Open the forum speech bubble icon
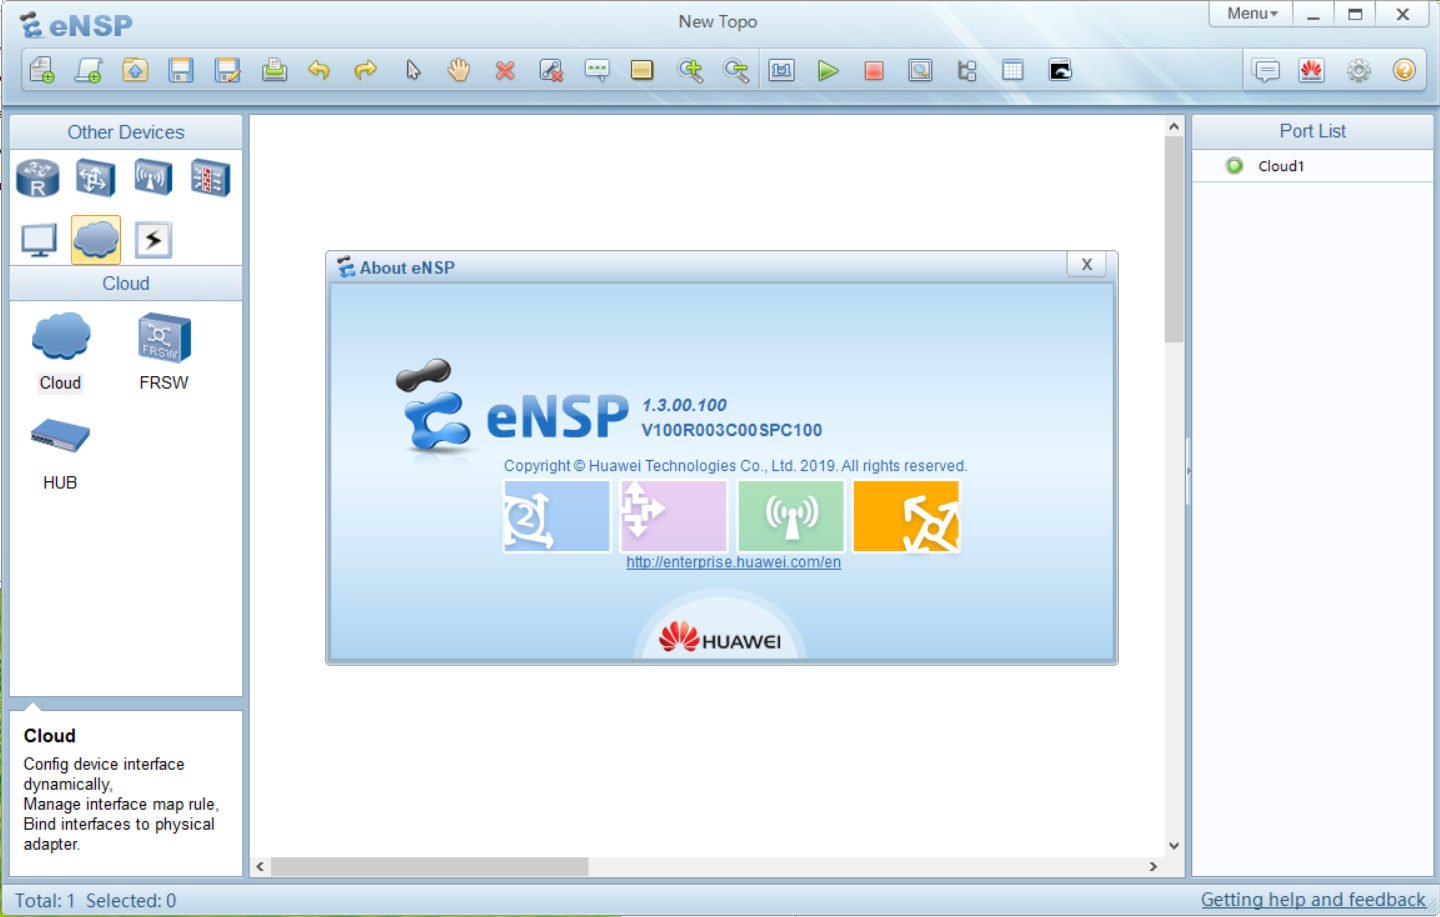The height and width of the screenshot is (917, 1440). click(x=1266, y=70)
